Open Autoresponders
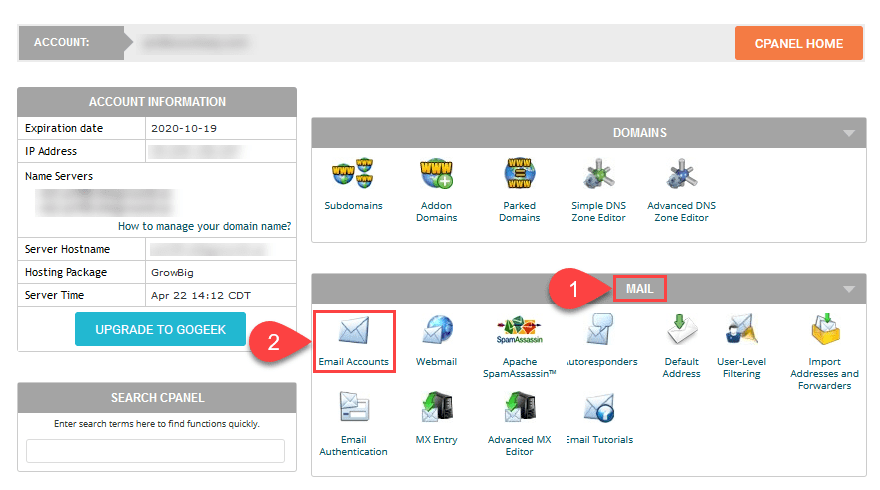This screenshot has height=490, width=880. (x=601, y=341)
